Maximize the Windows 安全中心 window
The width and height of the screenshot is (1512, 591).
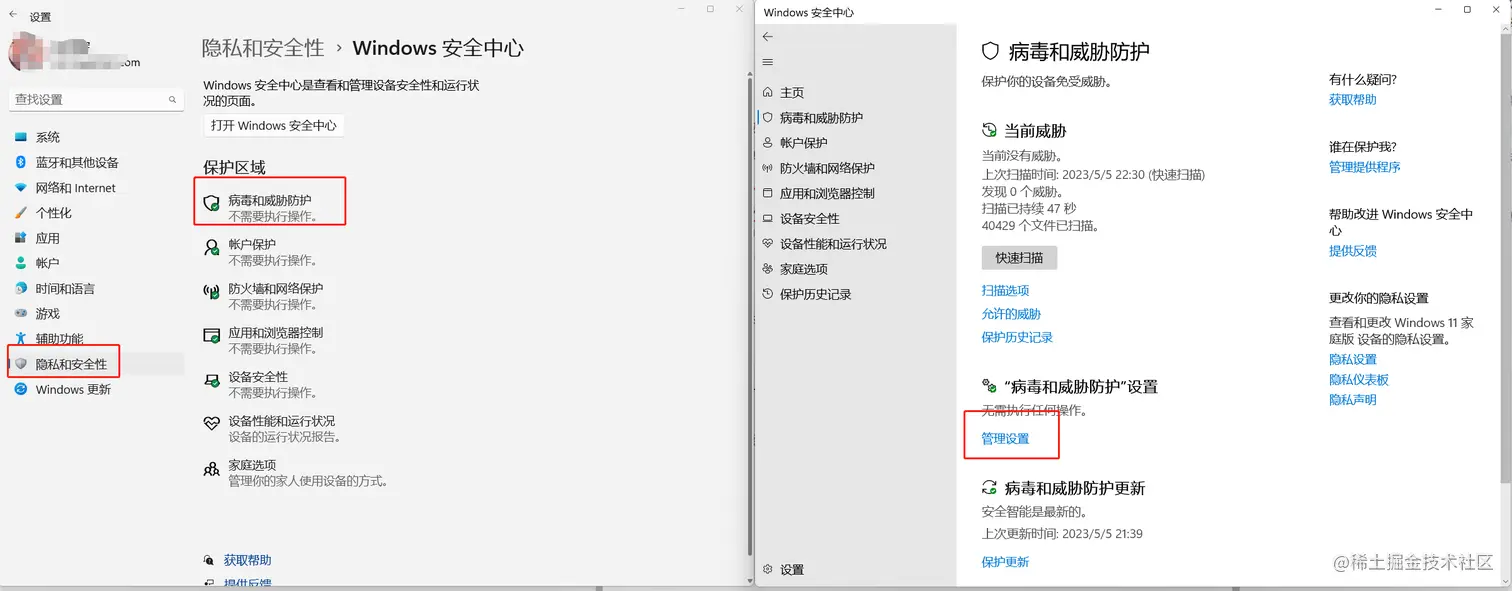coord(1467,10)
